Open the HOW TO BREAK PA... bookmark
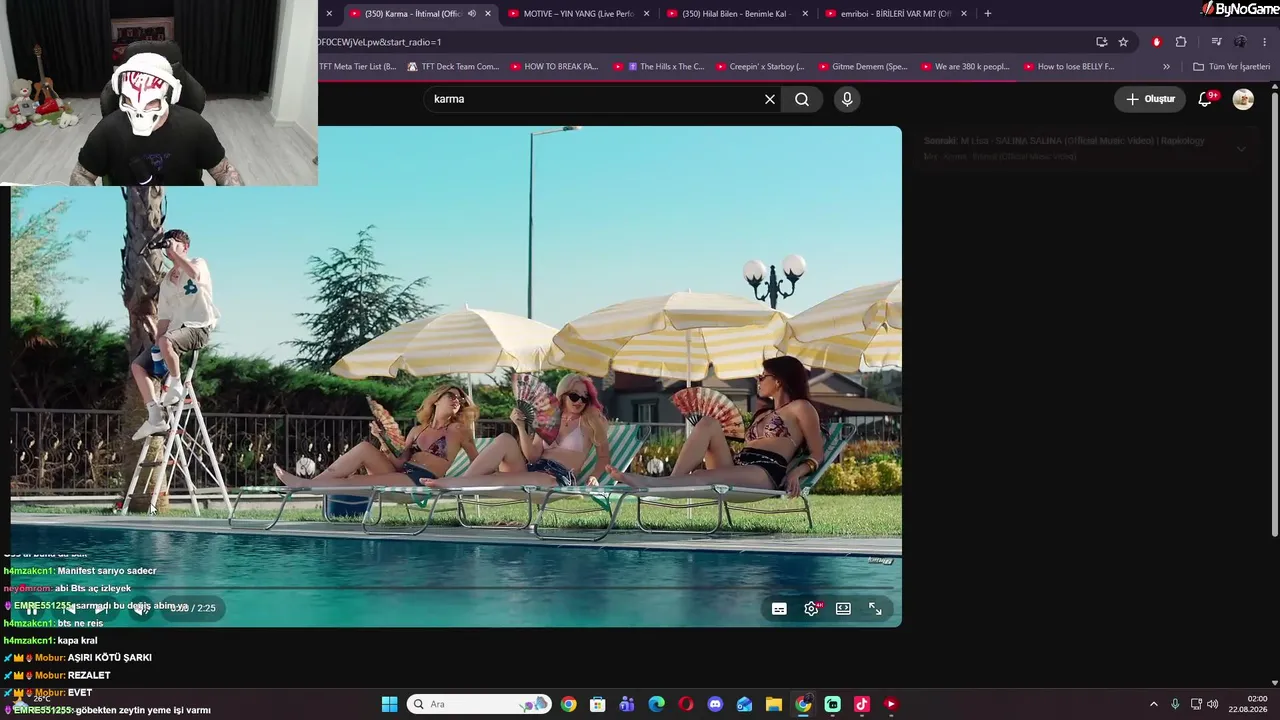 [554, 67]
